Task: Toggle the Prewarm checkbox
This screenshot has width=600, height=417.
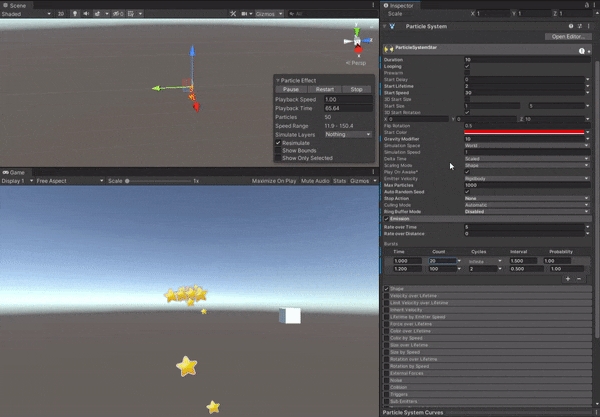Action: 467,73
